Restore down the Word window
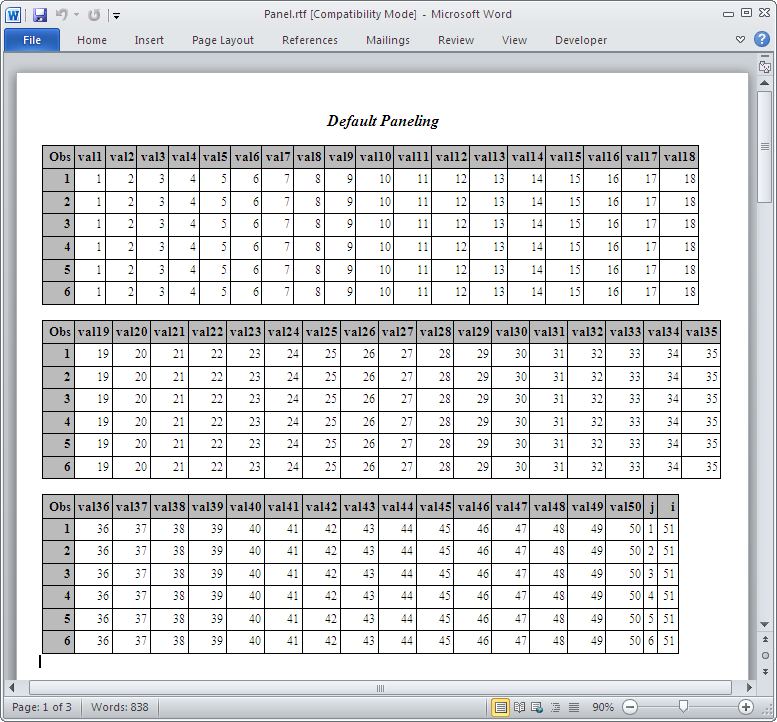This screenshot has height=722, width=777. tap(746, 13)
